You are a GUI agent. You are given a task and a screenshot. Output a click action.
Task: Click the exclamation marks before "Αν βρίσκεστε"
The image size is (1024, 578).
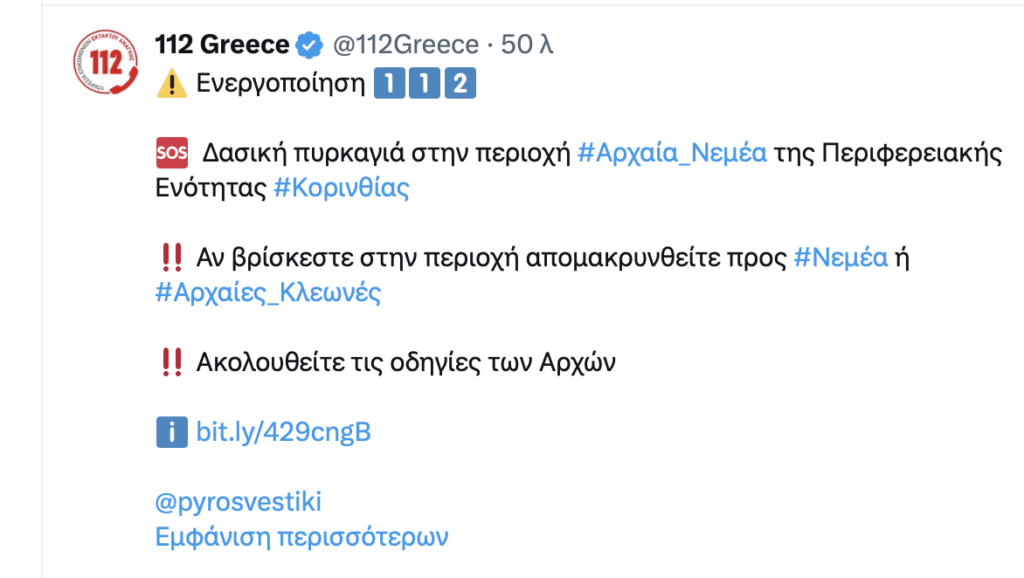click(171, 258)
